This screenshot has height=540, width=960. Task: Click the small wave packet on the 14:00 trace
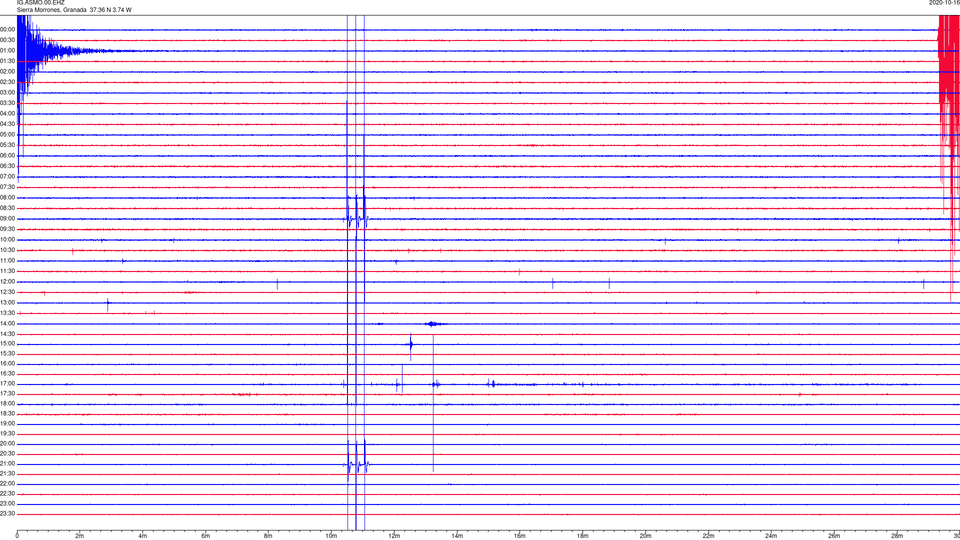click(x=433, y=324)
